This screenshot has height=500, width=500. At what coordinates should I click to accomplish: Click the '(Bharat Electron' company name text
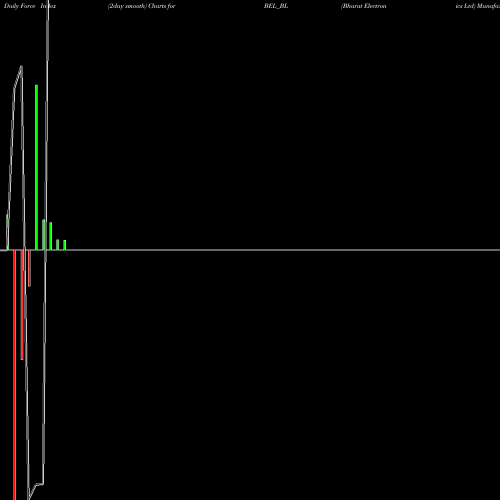pyautogui.click(x=363, y=6)
